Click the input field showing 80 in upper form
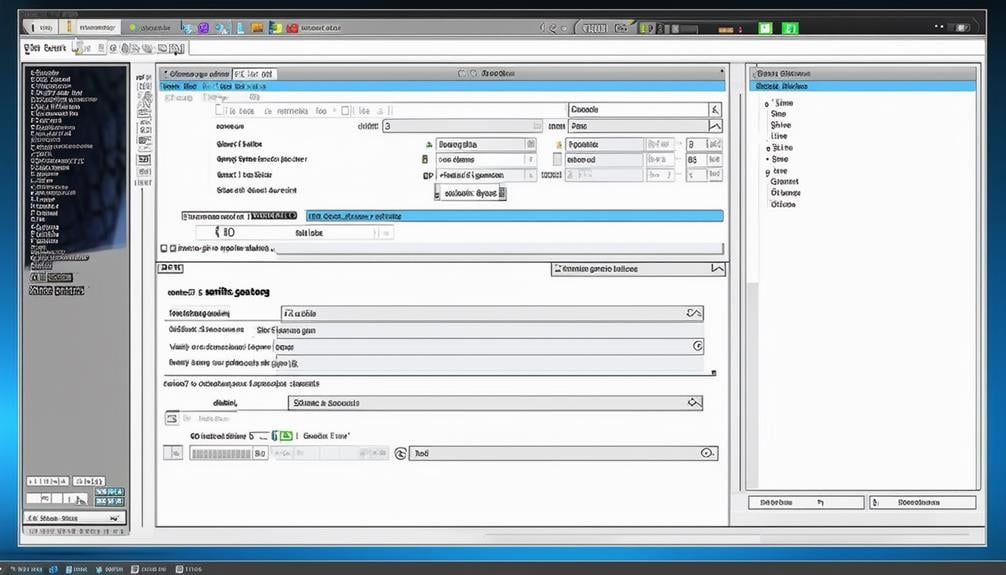 (x=295, y=233)
